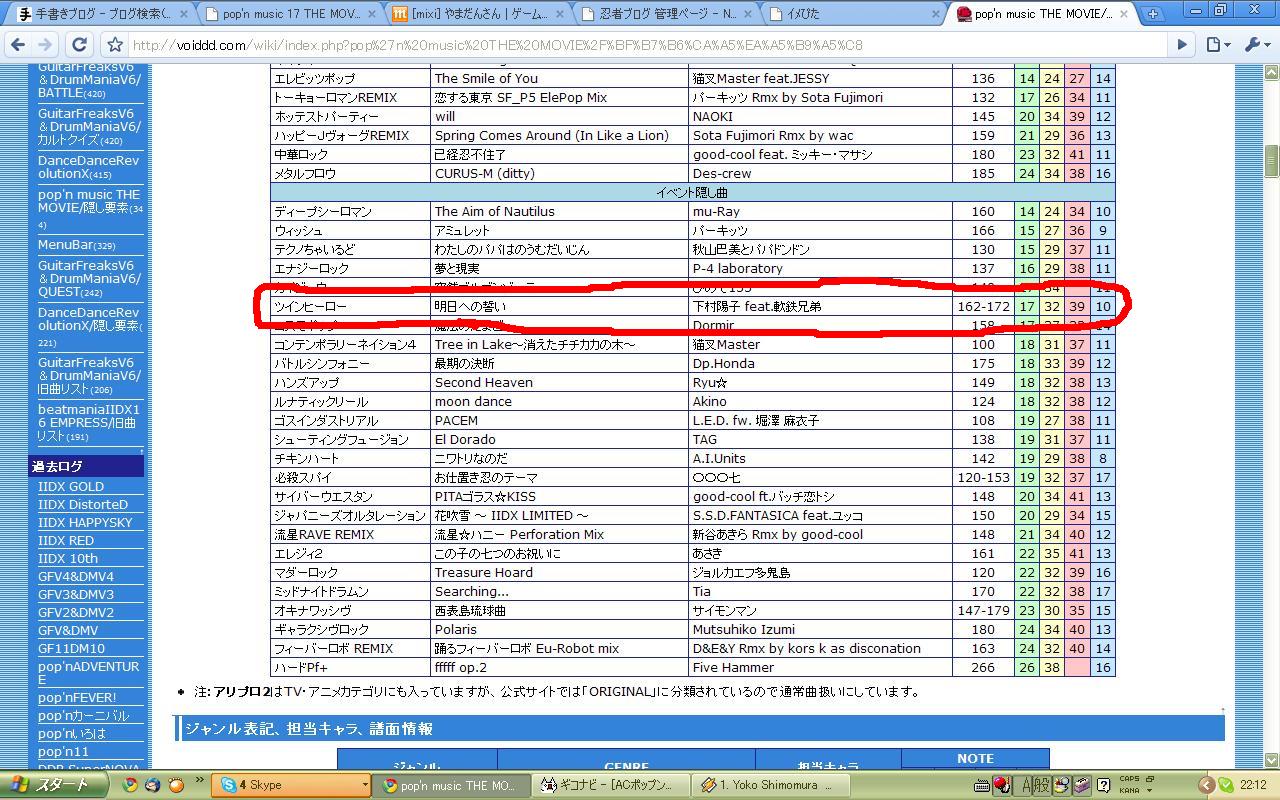Screen dimensions: 1280x800
Task: Open the ギコナビ taskbar button
Action: coord(610,786)
